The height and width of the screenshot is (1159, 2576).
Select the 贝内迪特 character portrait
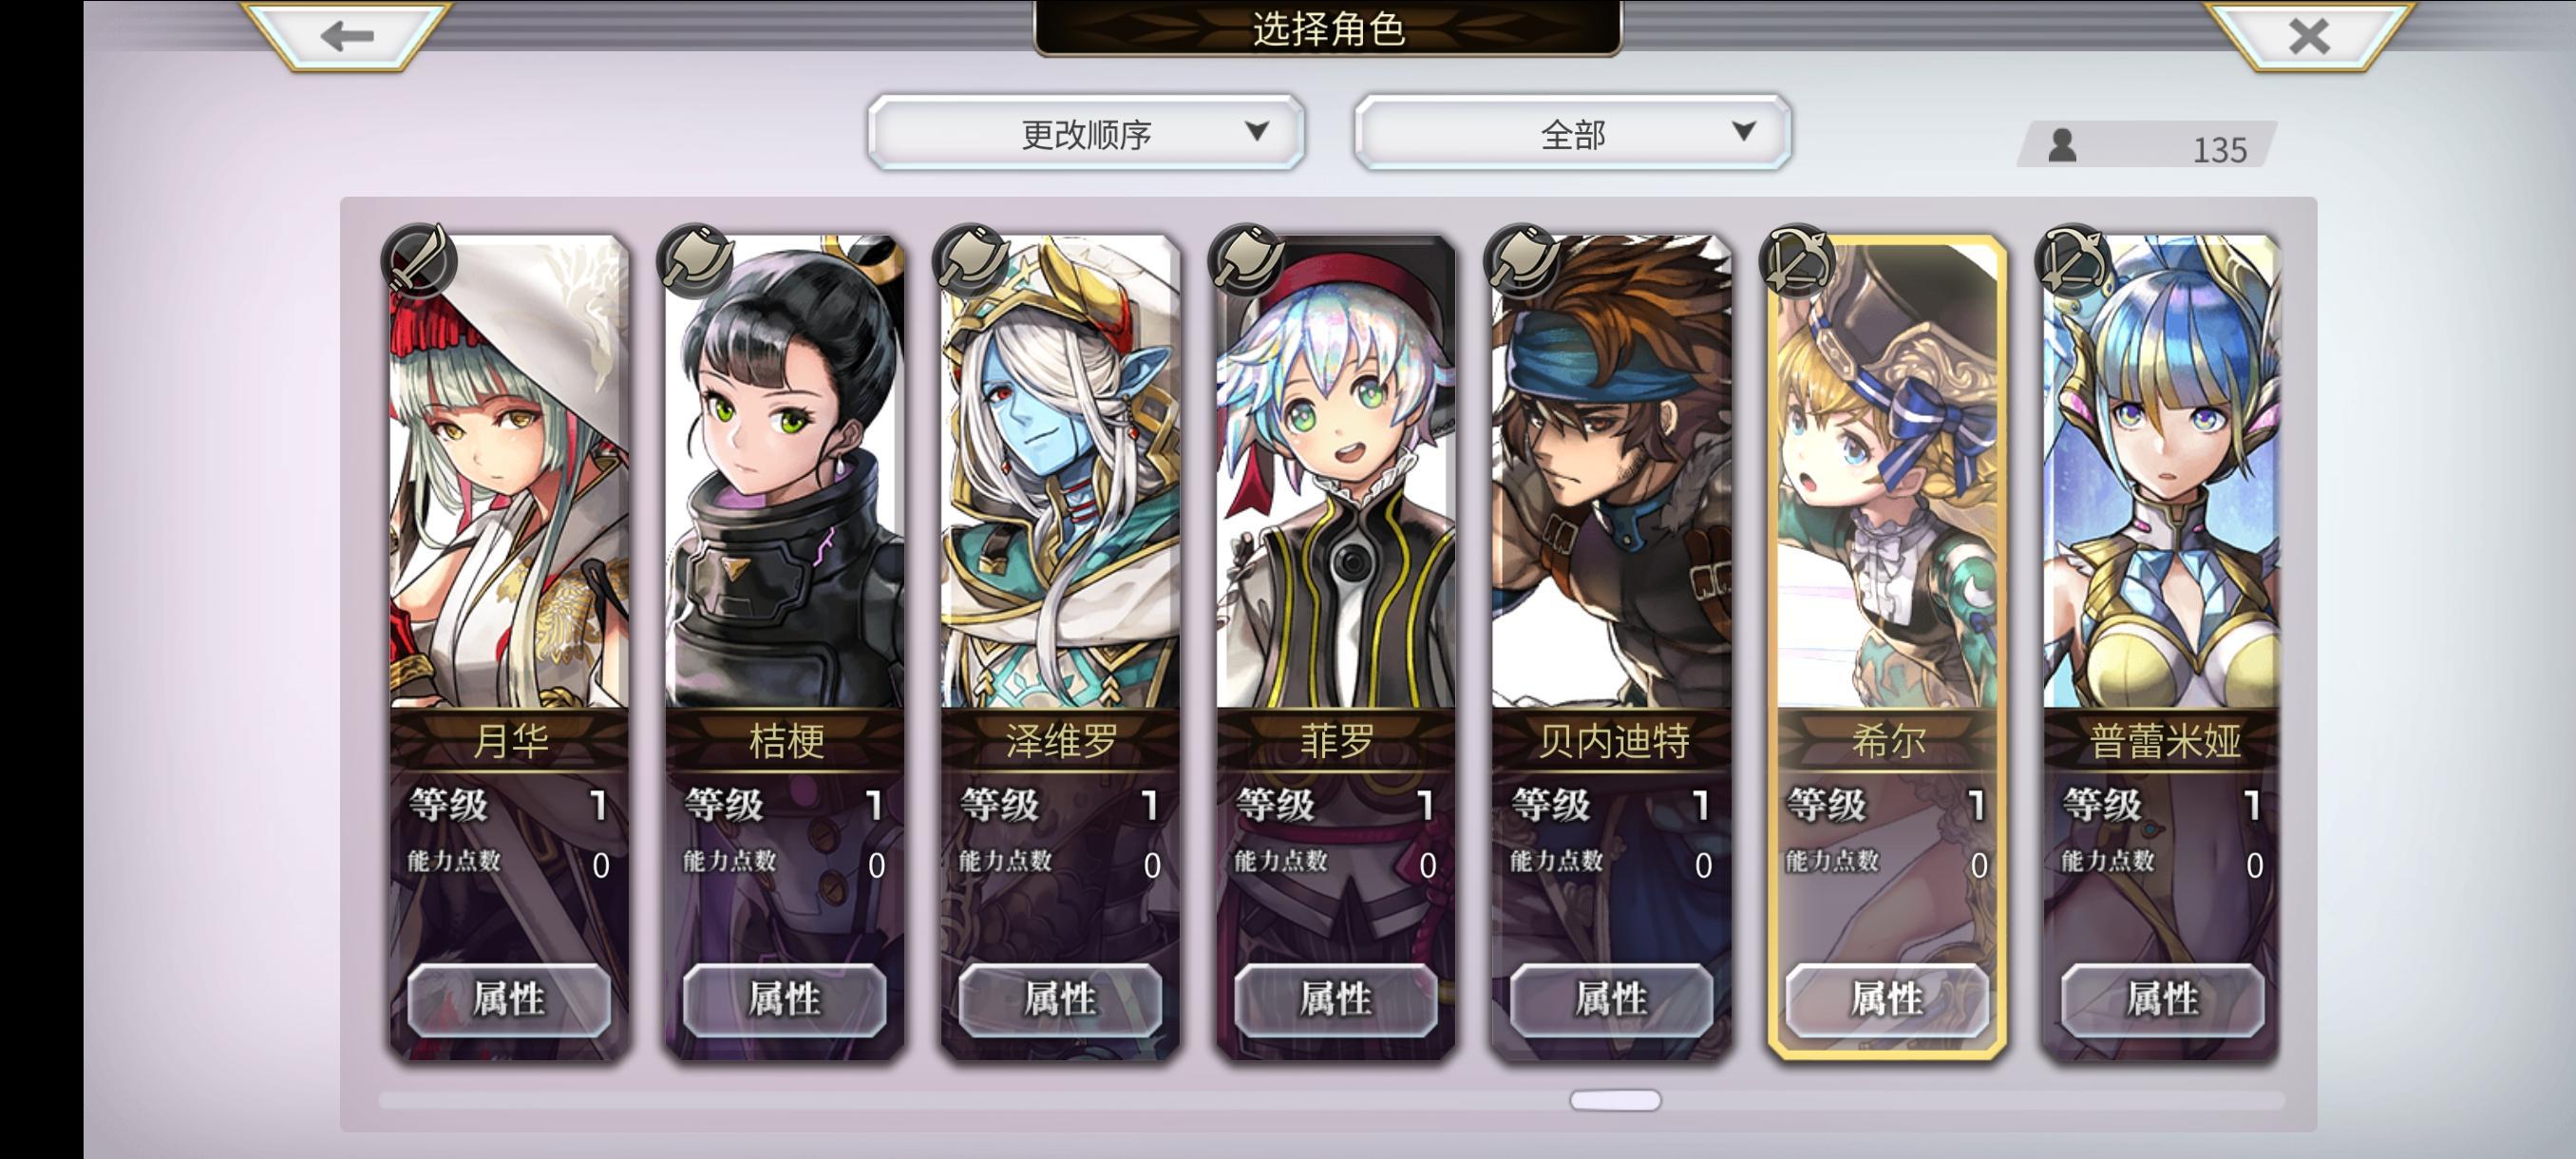point(1611,472)
